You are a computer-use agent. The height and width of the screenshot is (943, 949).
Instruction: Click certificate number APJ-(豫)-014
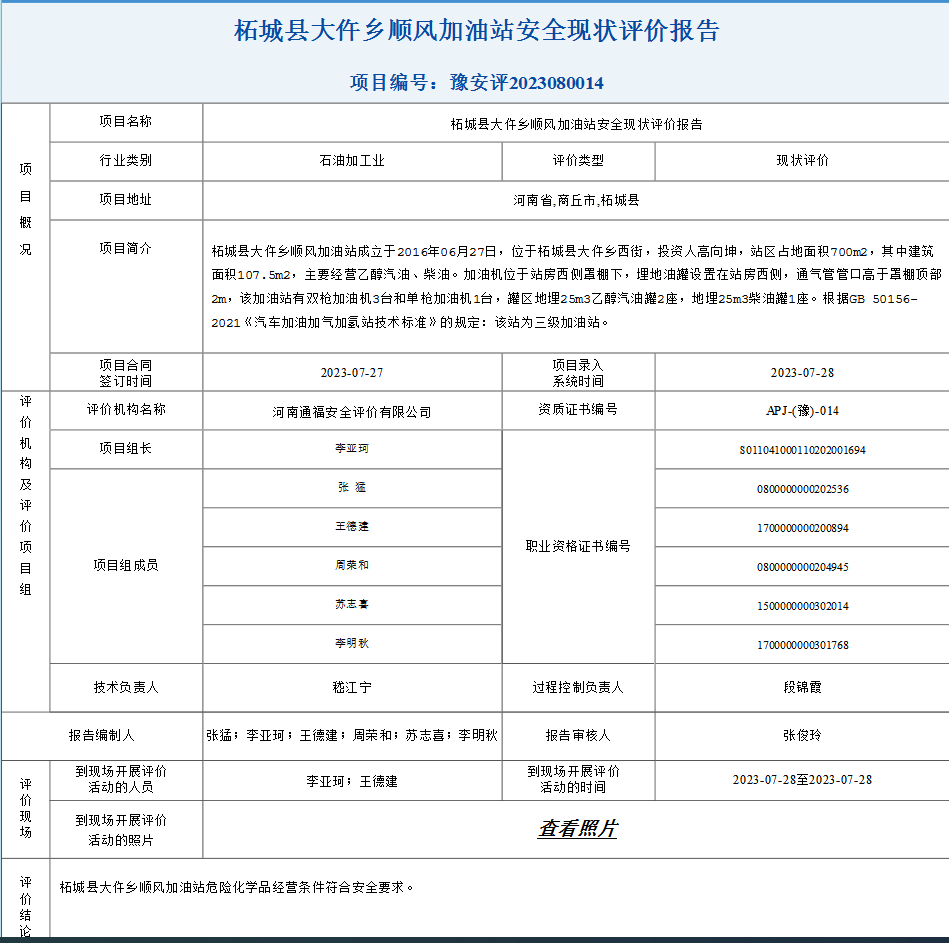point(803,411)
